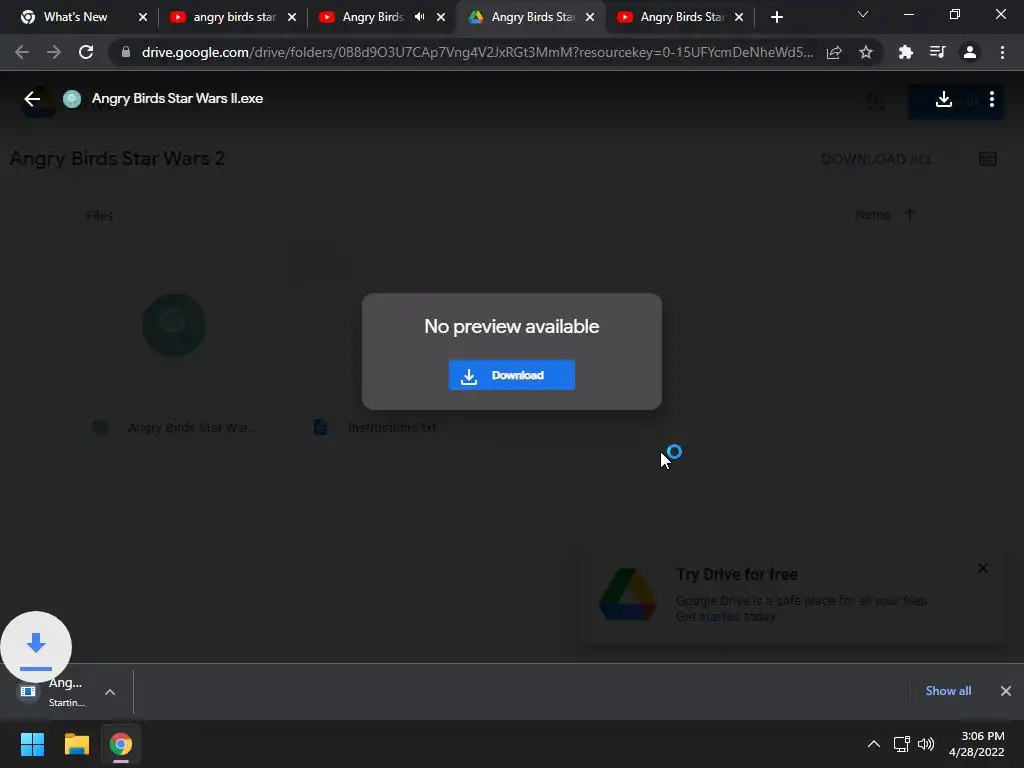
Task: Close the What's New tab
Action: point(143,18)
